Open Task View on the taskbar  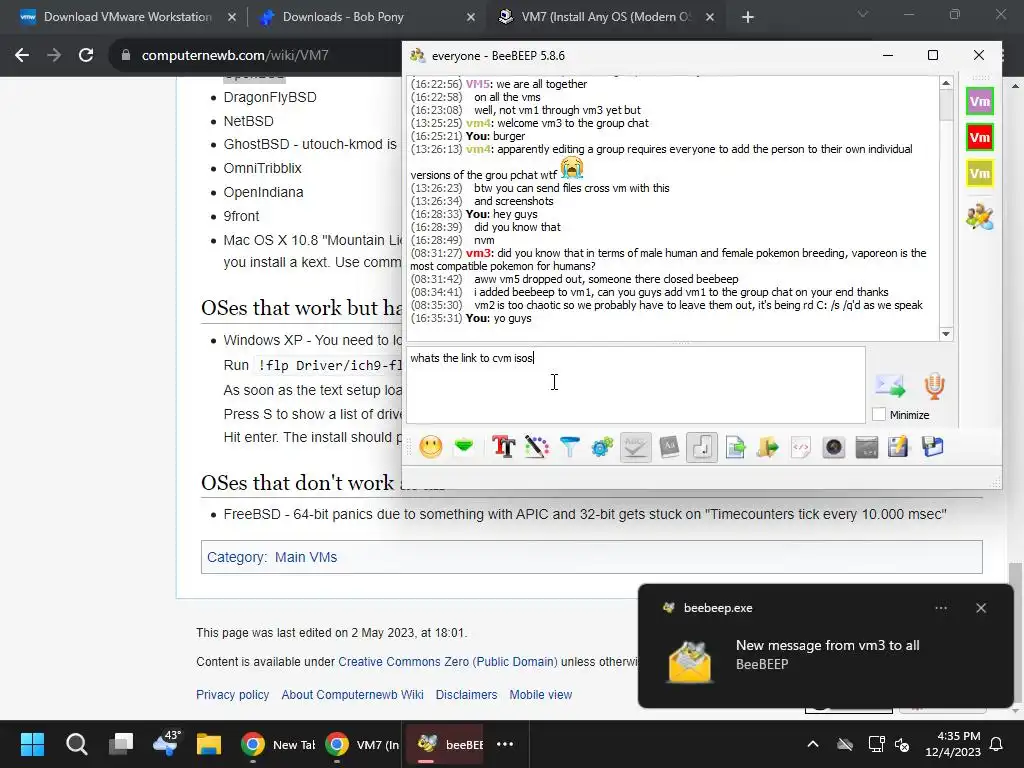[121, 744]
